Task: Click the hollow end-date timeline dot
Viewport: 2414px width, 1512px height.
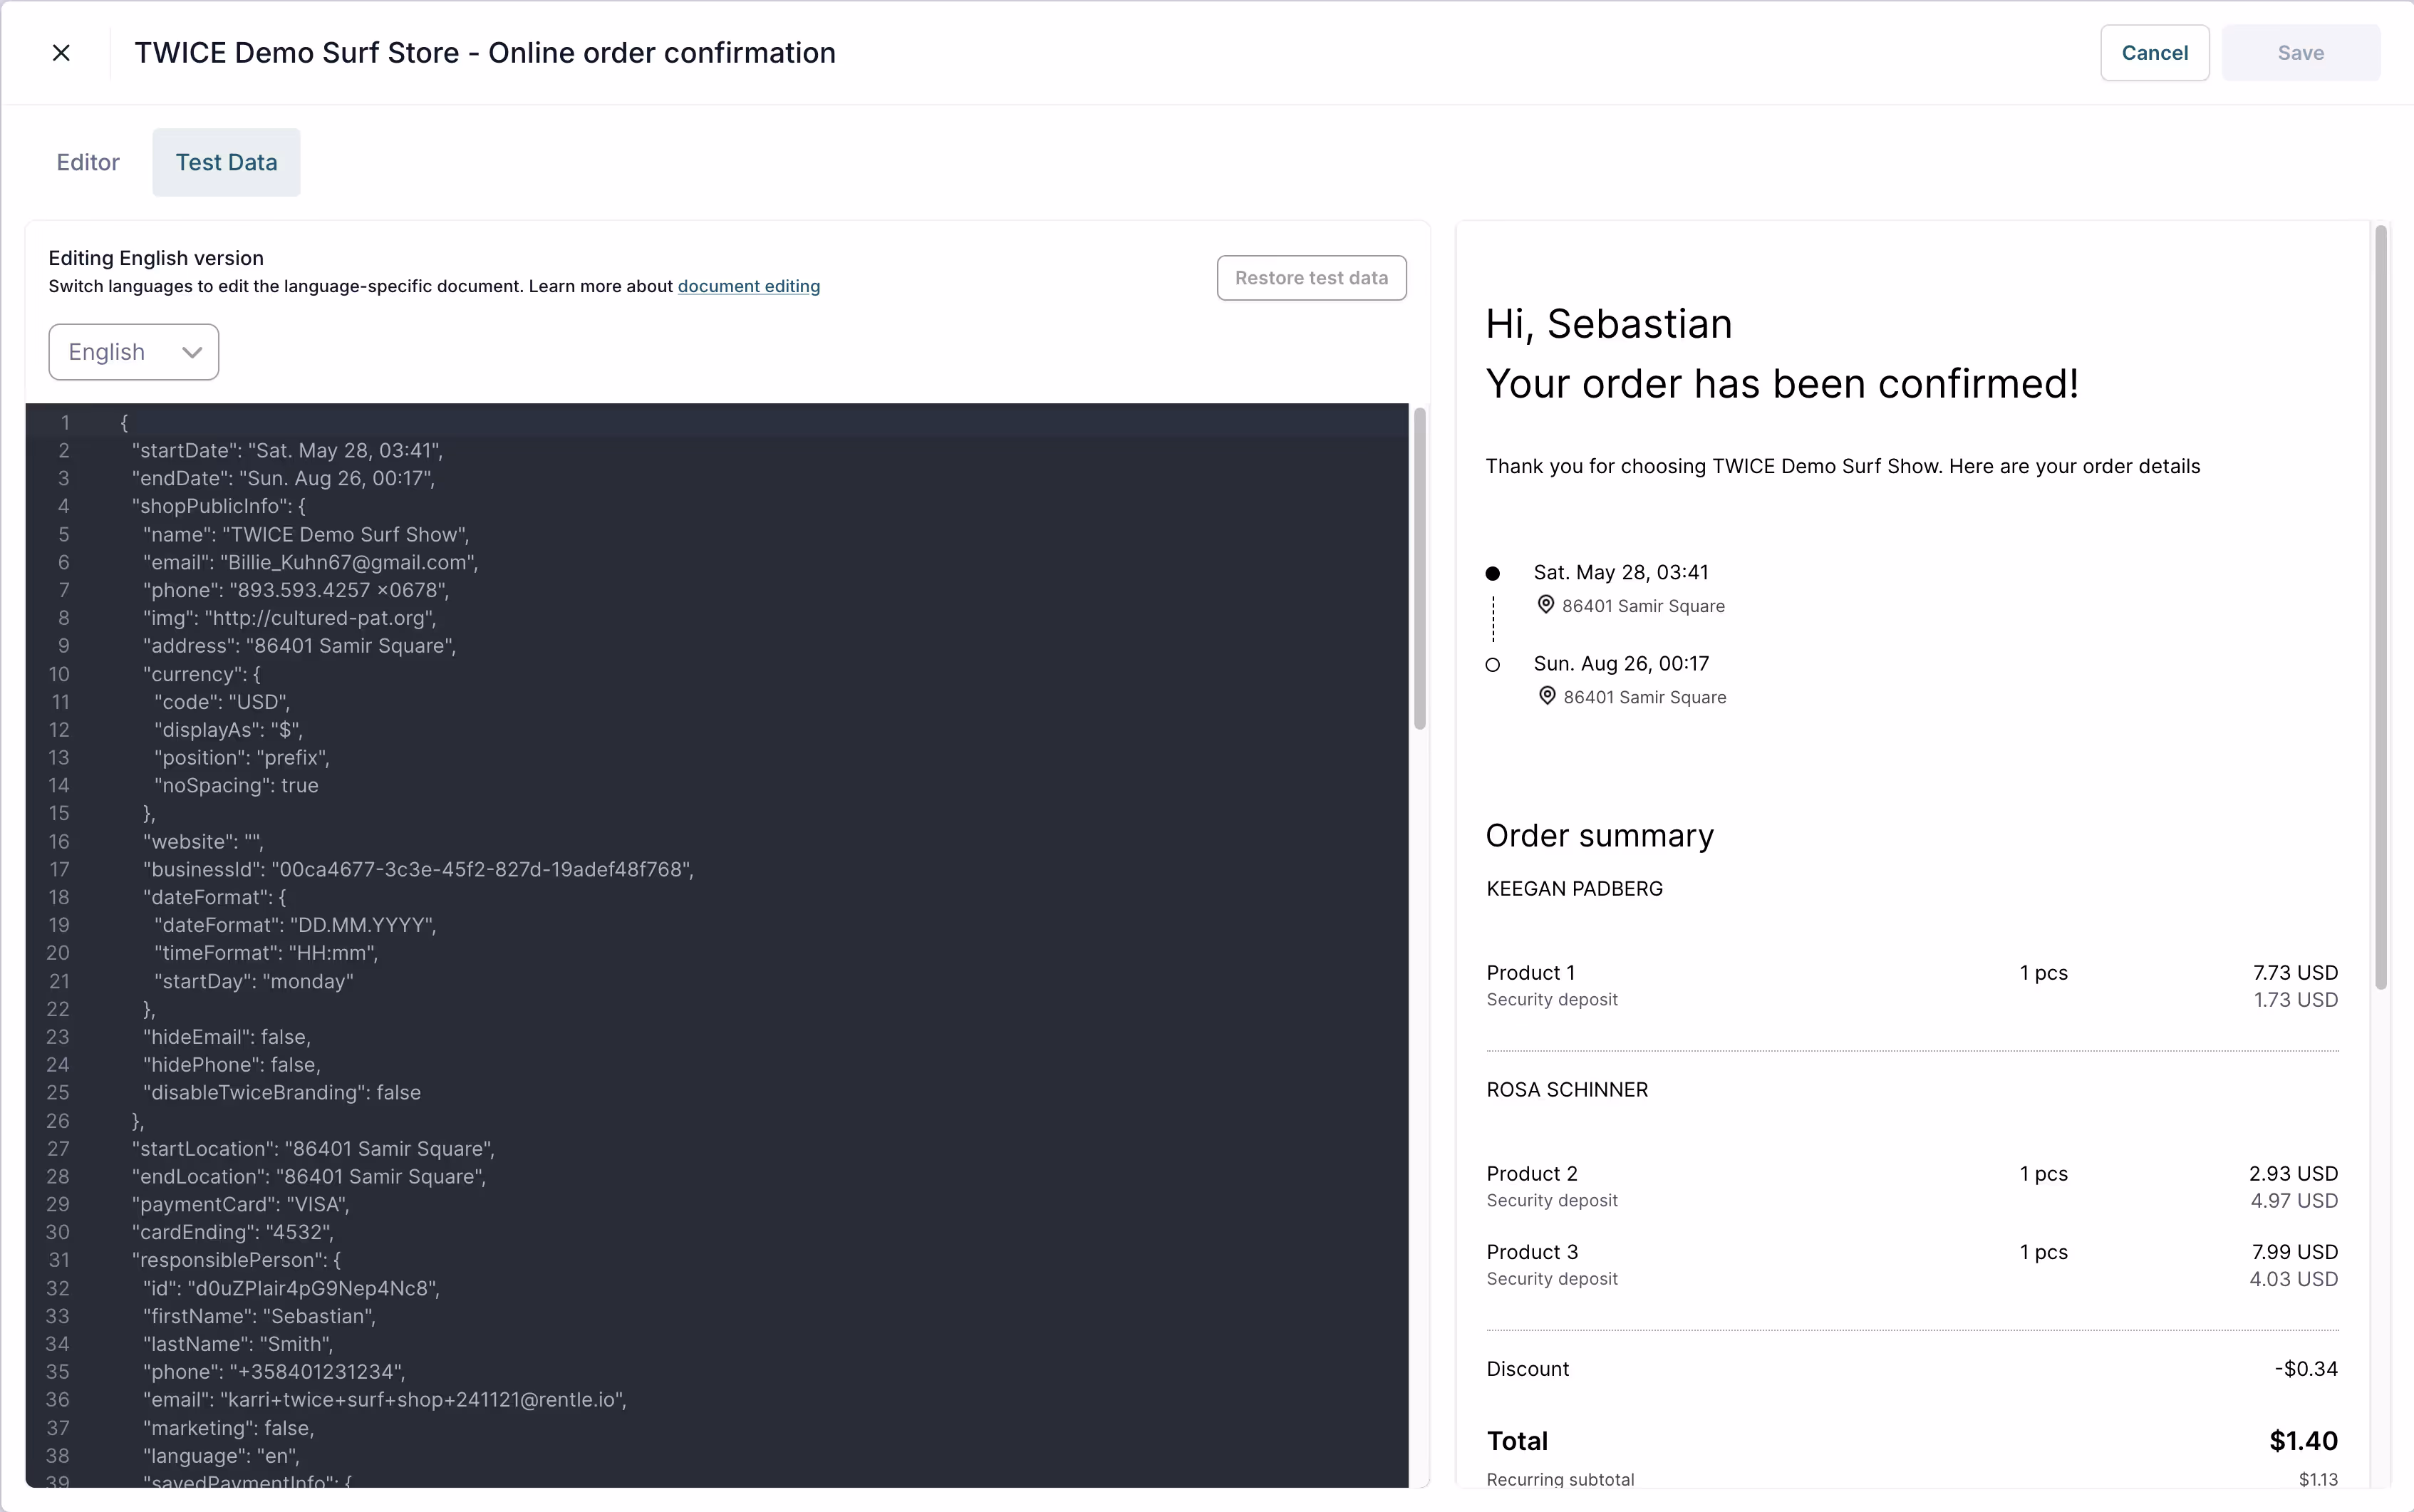Action: (x=1492, y=665)
